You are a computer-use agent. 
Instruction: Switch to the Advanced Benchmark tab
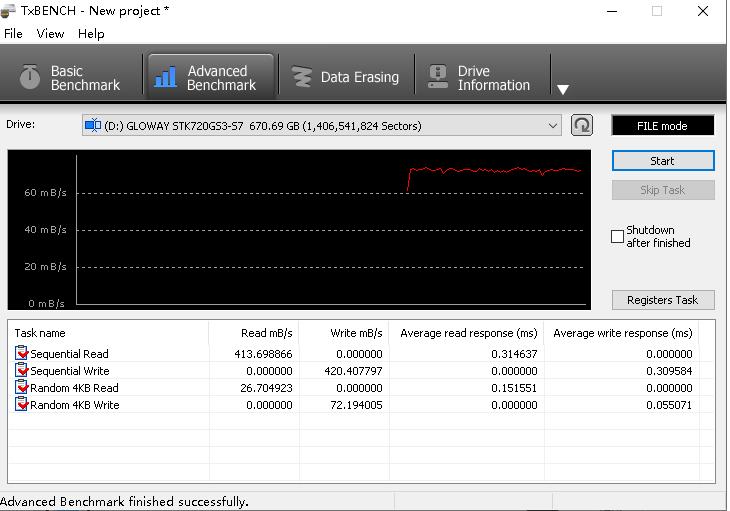211,77
